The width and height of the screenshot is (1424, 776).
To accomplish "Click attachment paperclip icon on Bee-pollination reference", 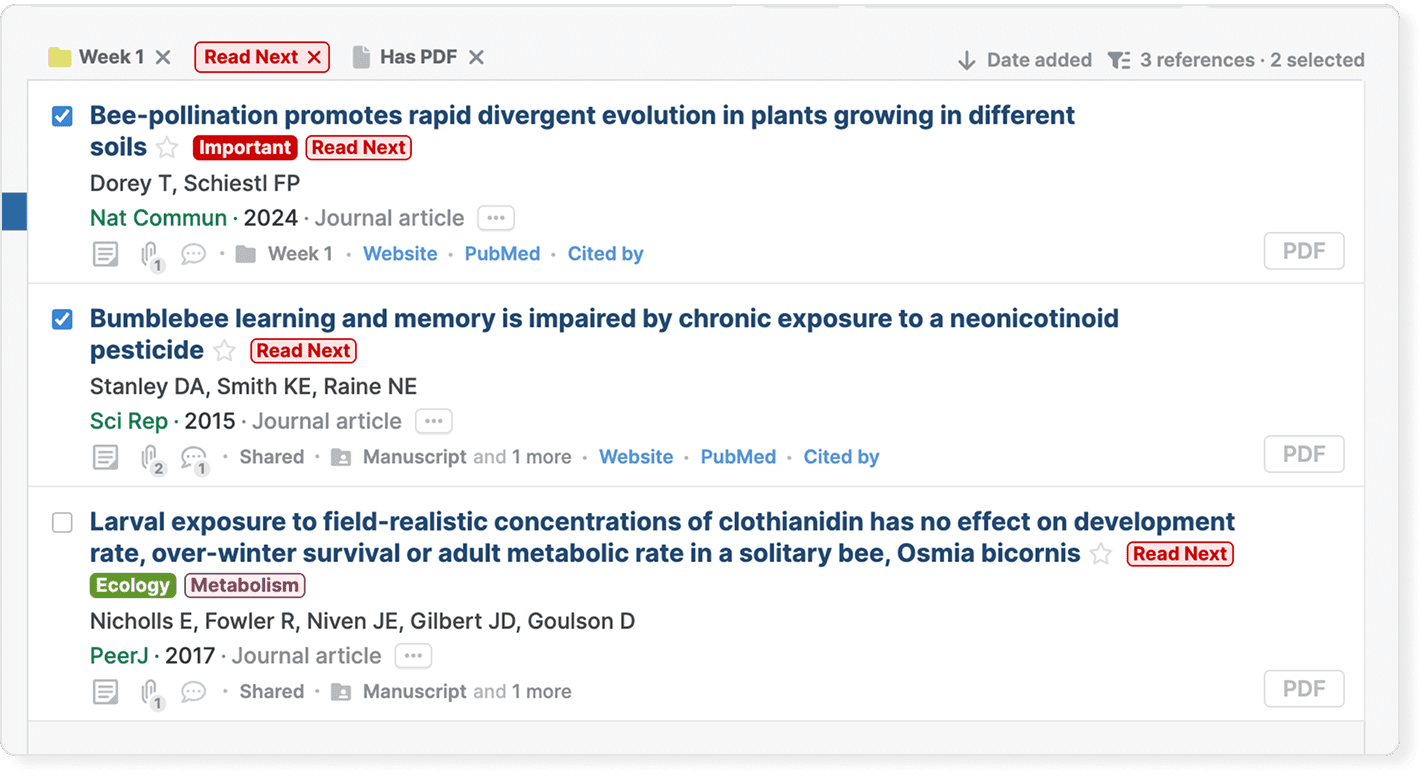I will [x=150, y=254].
